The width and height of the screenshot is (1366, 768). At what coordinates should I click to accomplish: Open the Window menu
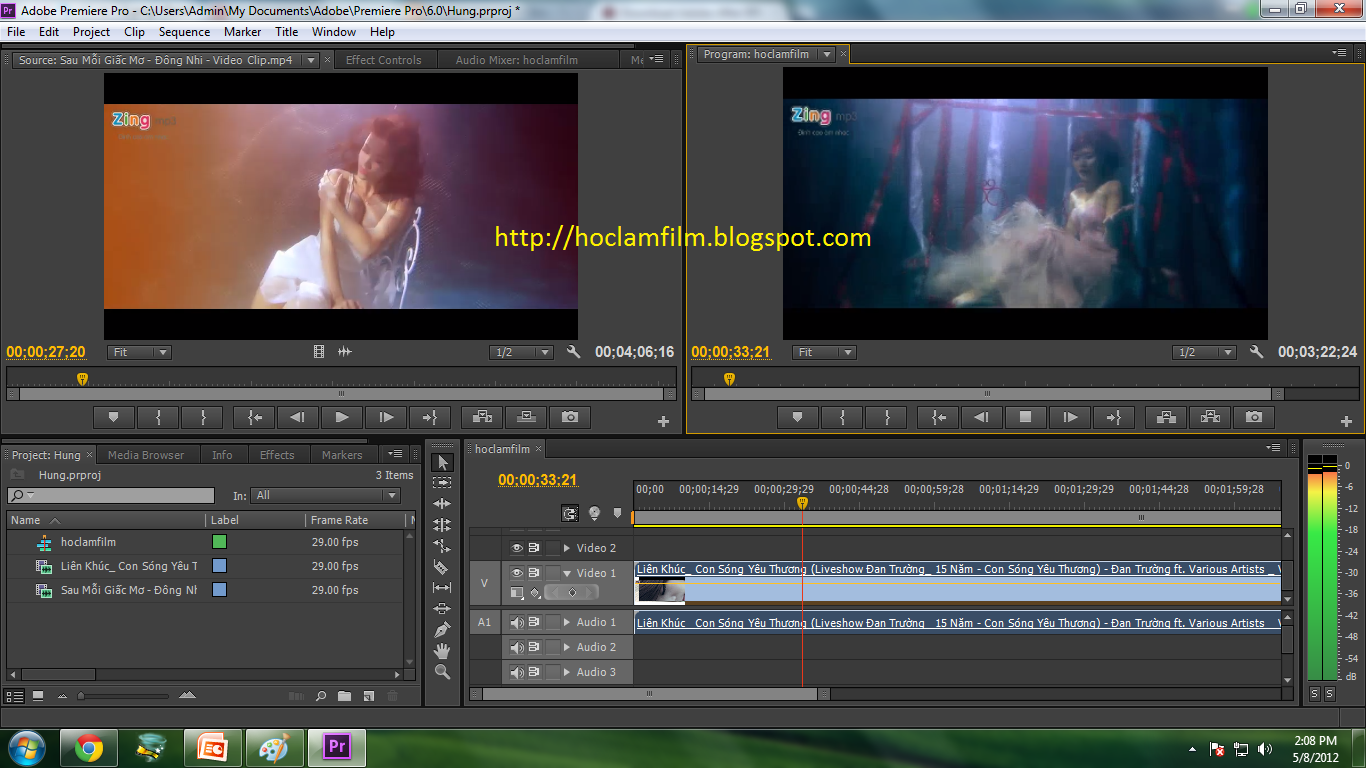tap(334, 31)
